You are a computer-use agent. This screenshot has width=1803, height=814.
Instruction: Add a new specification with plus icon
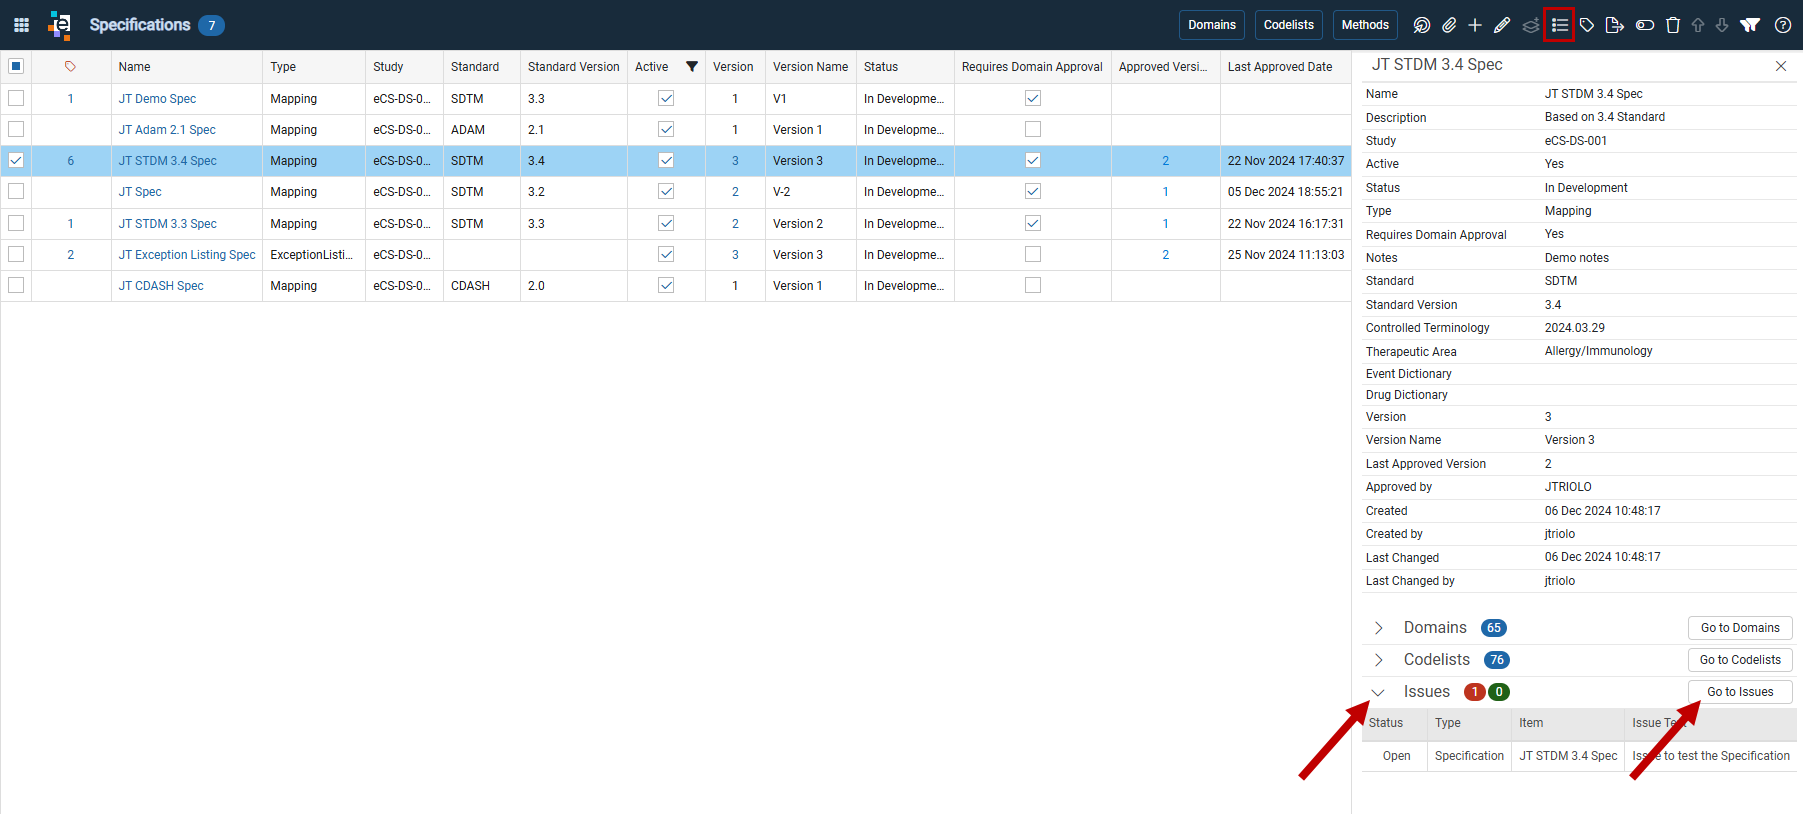coord(1475,25)
